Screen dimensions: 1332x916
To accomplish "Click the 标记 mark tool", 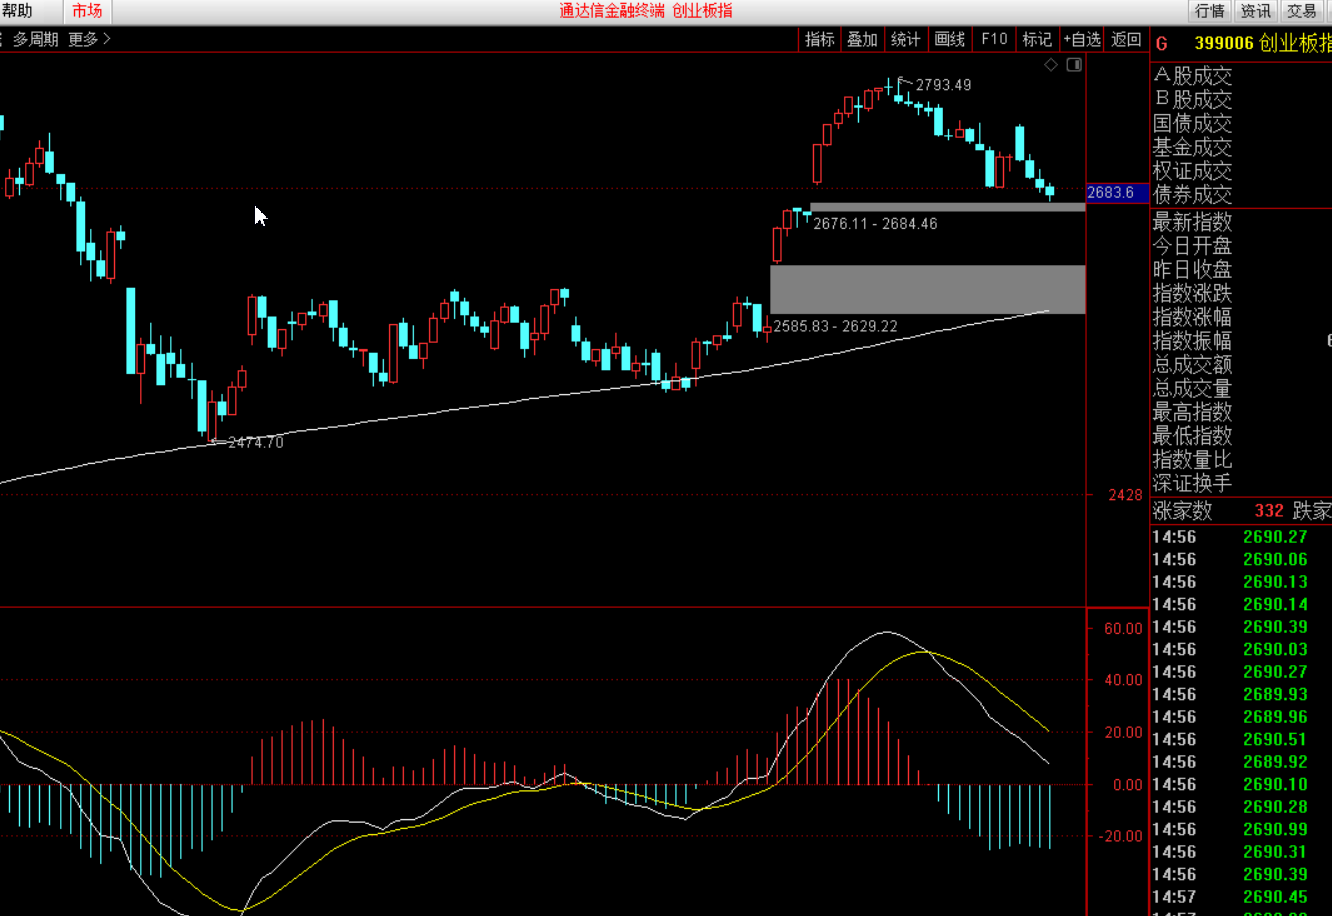I will [x=1037, y=39].
